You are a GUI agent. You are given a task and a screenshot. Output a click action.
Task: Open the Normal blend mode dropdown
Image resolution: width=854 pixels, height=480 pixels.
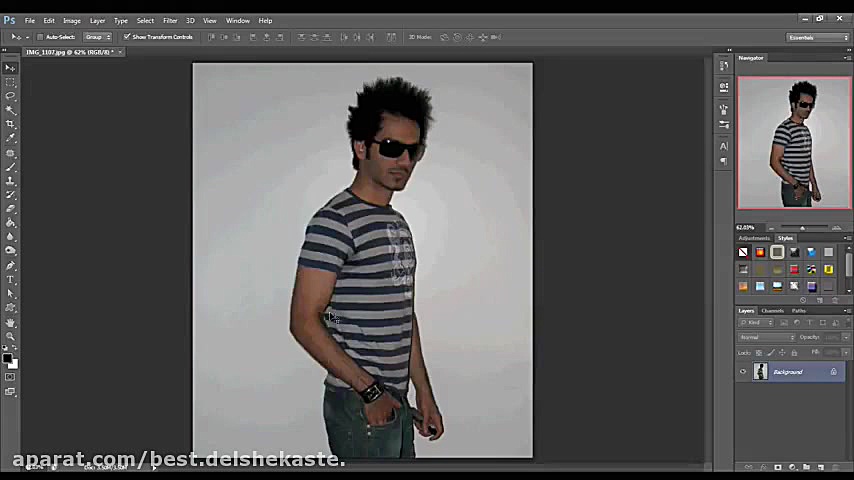pyautogui.click(x=766, y=337)
